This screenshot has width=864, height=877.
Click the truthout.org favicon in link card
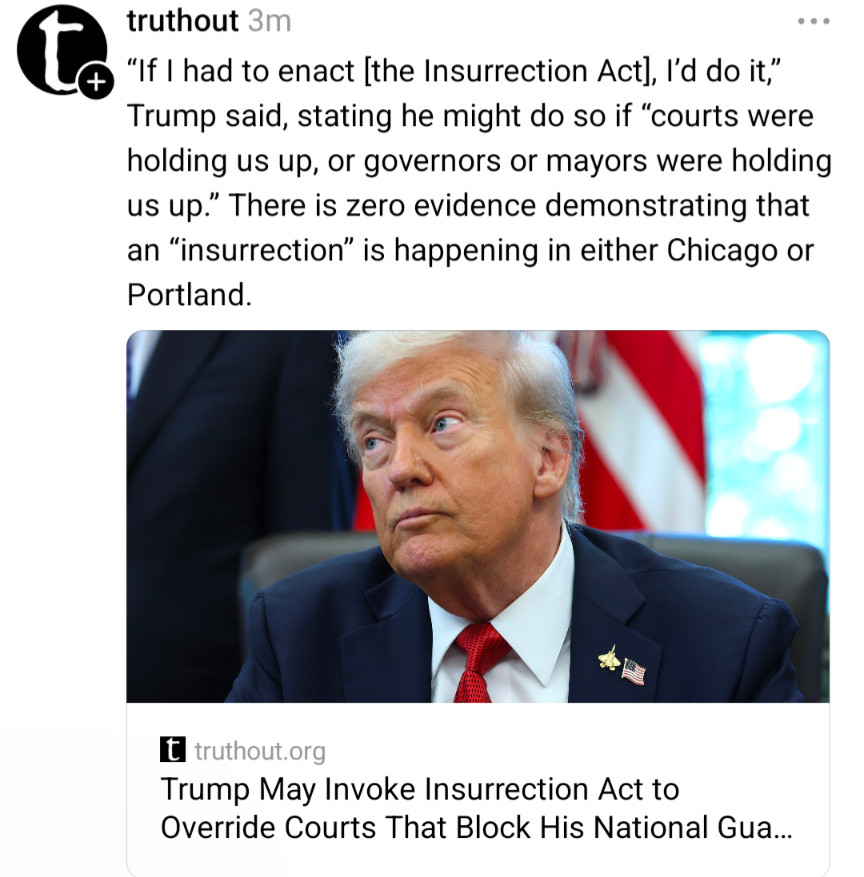tap(173, 750)
